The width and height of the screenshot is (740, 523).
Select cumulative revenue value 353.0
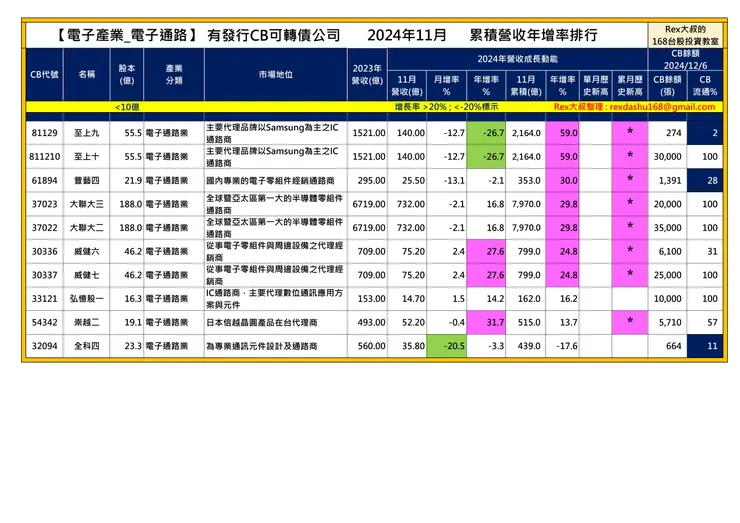click(x=529, y=180)
